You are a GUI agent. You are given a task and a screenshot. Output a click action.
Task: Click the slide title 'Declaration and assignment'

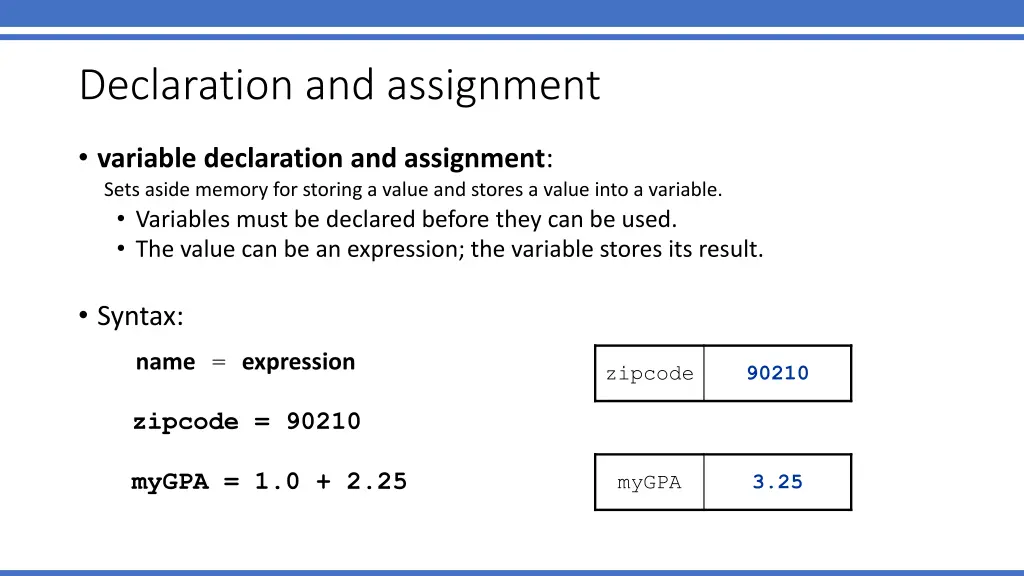click(340, 86)
